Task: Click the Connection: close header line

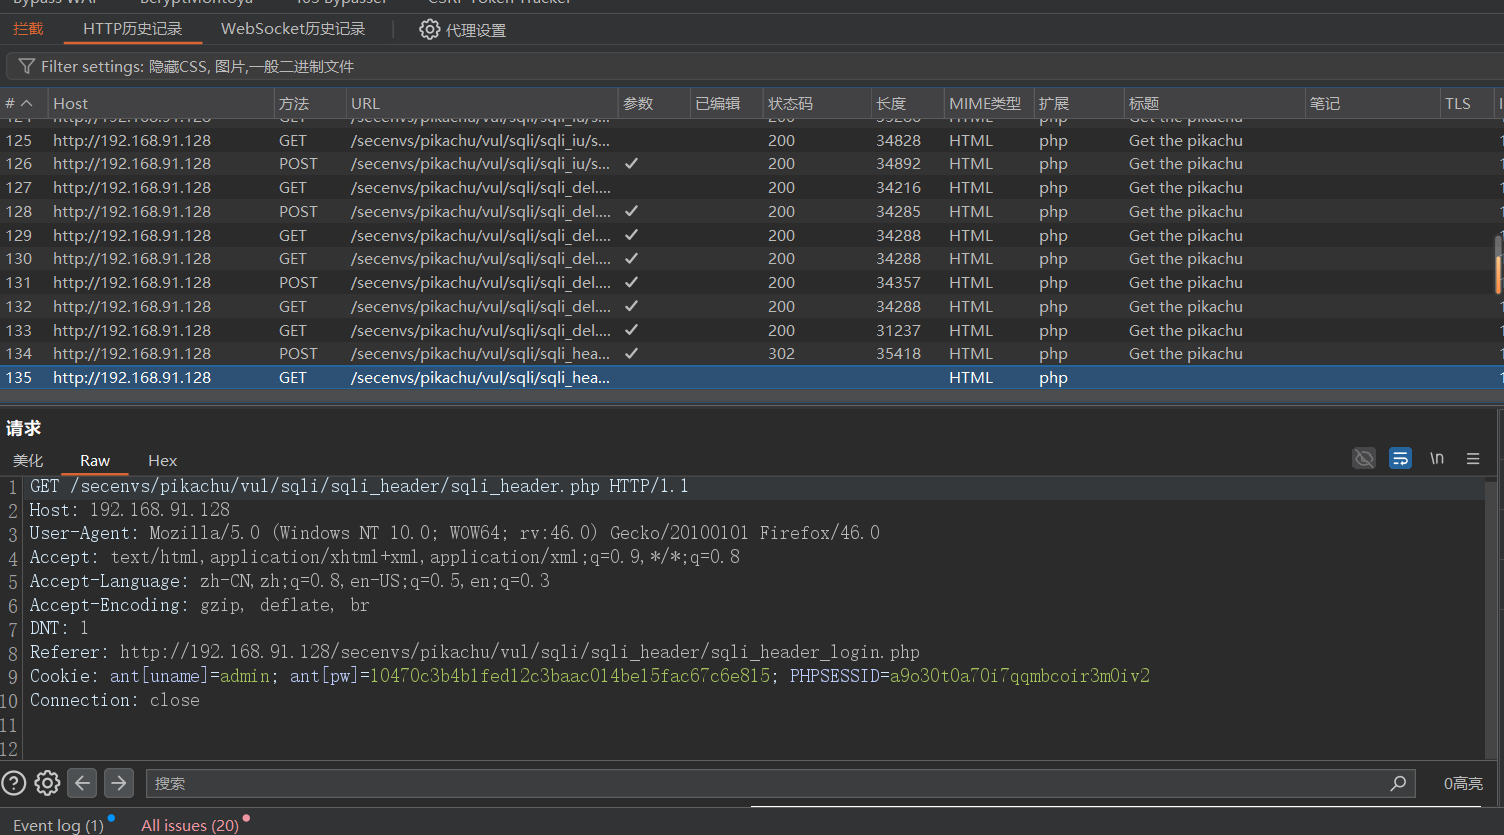Action: (x=115, y=700)
